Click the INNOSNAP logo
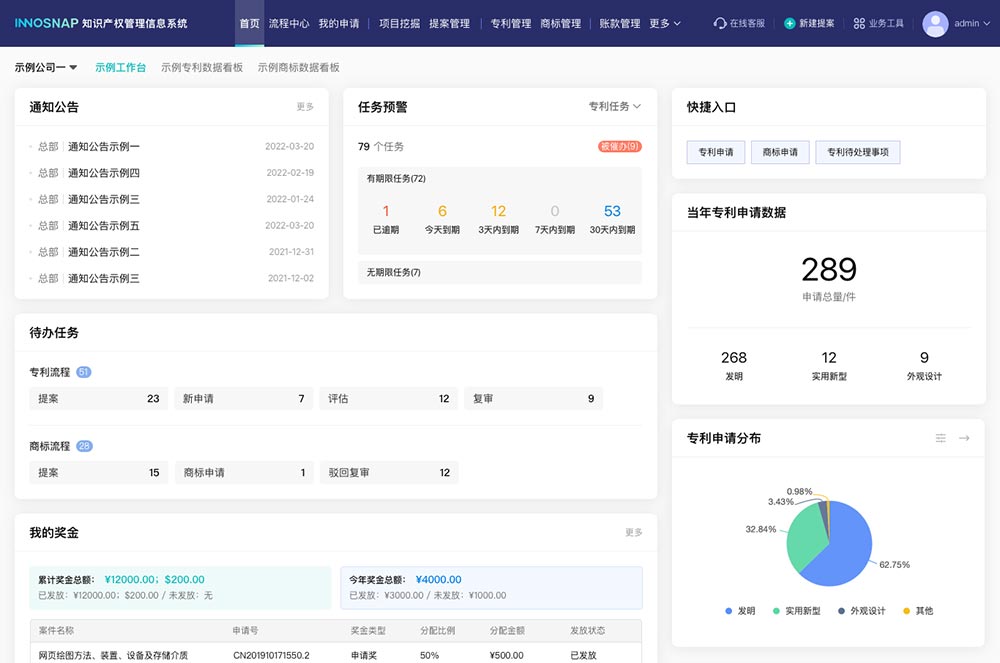The height and width of the screenshot is (663, 1000). pos(47,23)
